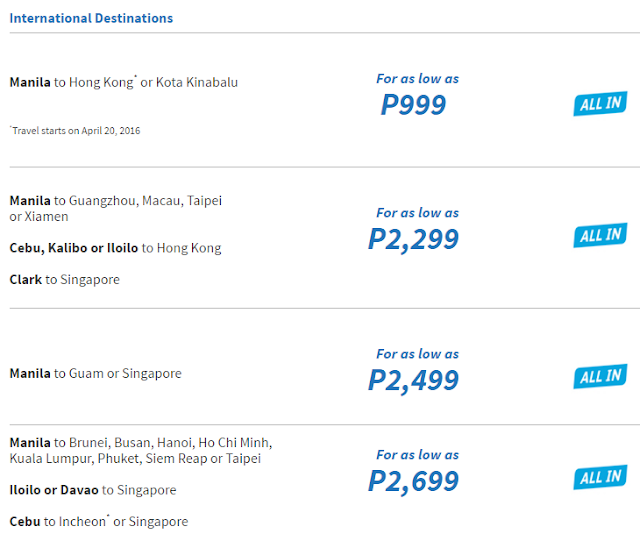Click the "For as low as" label above P2,699
Viewport: 640px width, 541px height.
point(417,455)
